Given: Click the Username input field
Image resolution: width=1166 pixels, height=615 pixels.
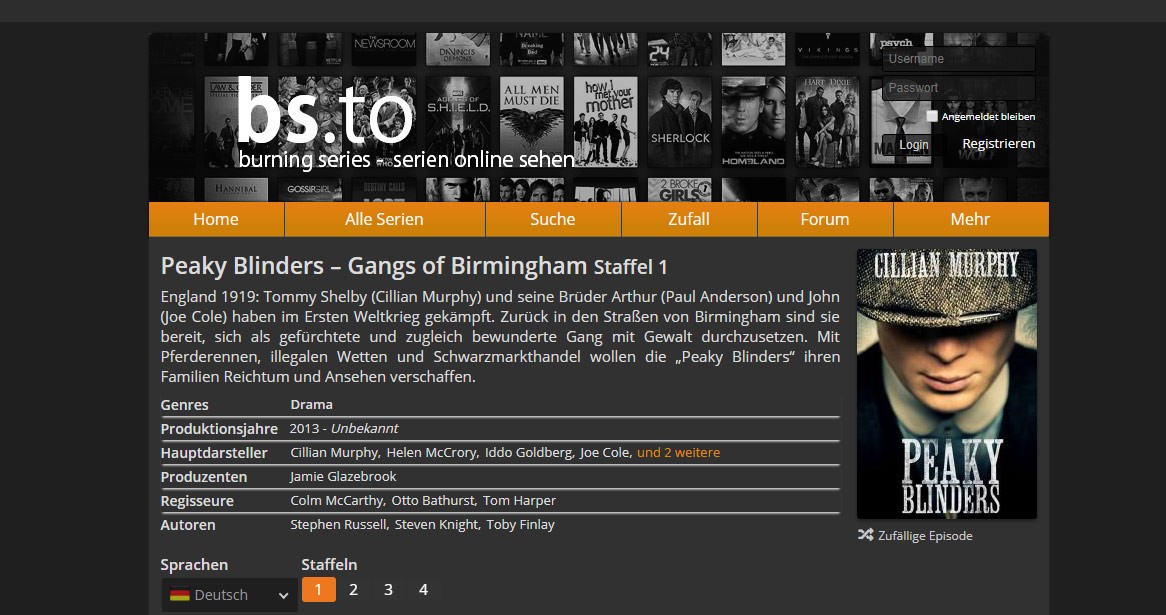Looking at the screenshot, I should coord(959,59).
